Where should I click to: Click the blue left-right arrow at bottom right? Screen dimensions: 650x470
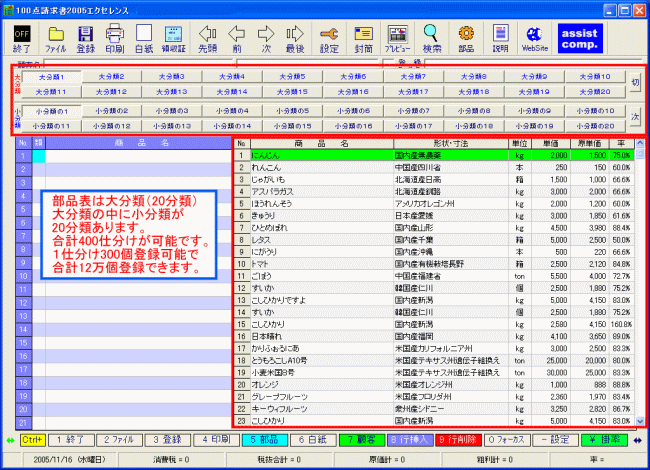click(x=638, y=441)
